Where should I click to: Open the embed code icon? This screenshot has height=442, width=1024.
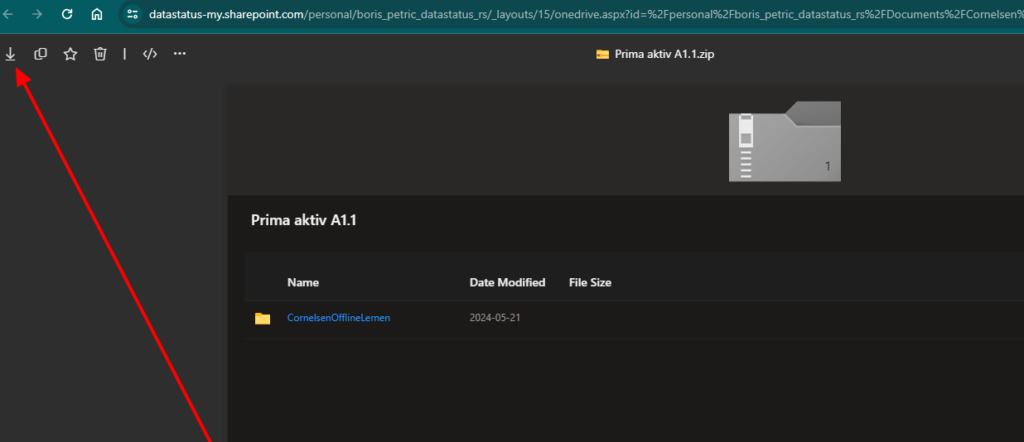tap(150, 54)
